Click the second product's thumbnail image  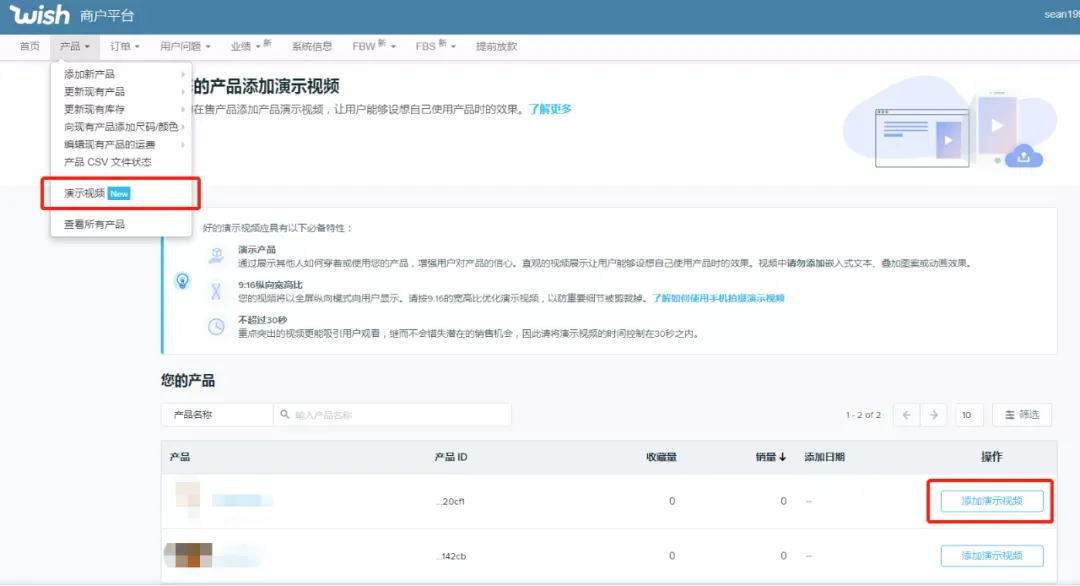(x=188, y=554)
